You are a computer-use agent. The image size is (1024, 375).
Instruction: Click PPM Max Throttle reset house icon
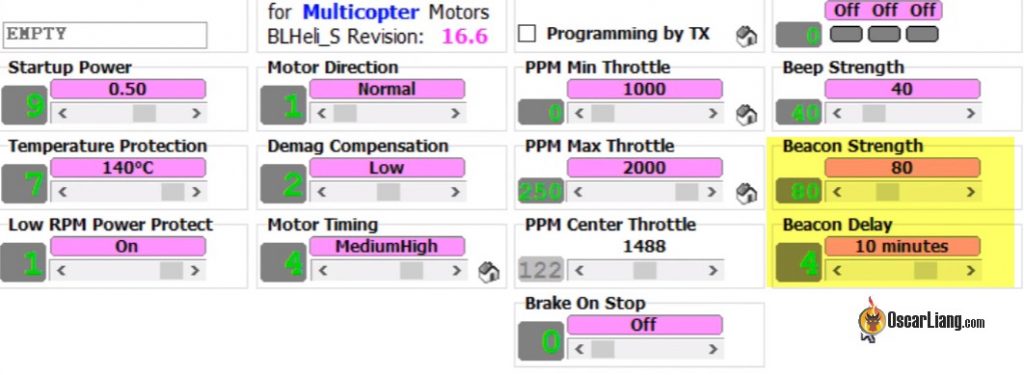746,193
